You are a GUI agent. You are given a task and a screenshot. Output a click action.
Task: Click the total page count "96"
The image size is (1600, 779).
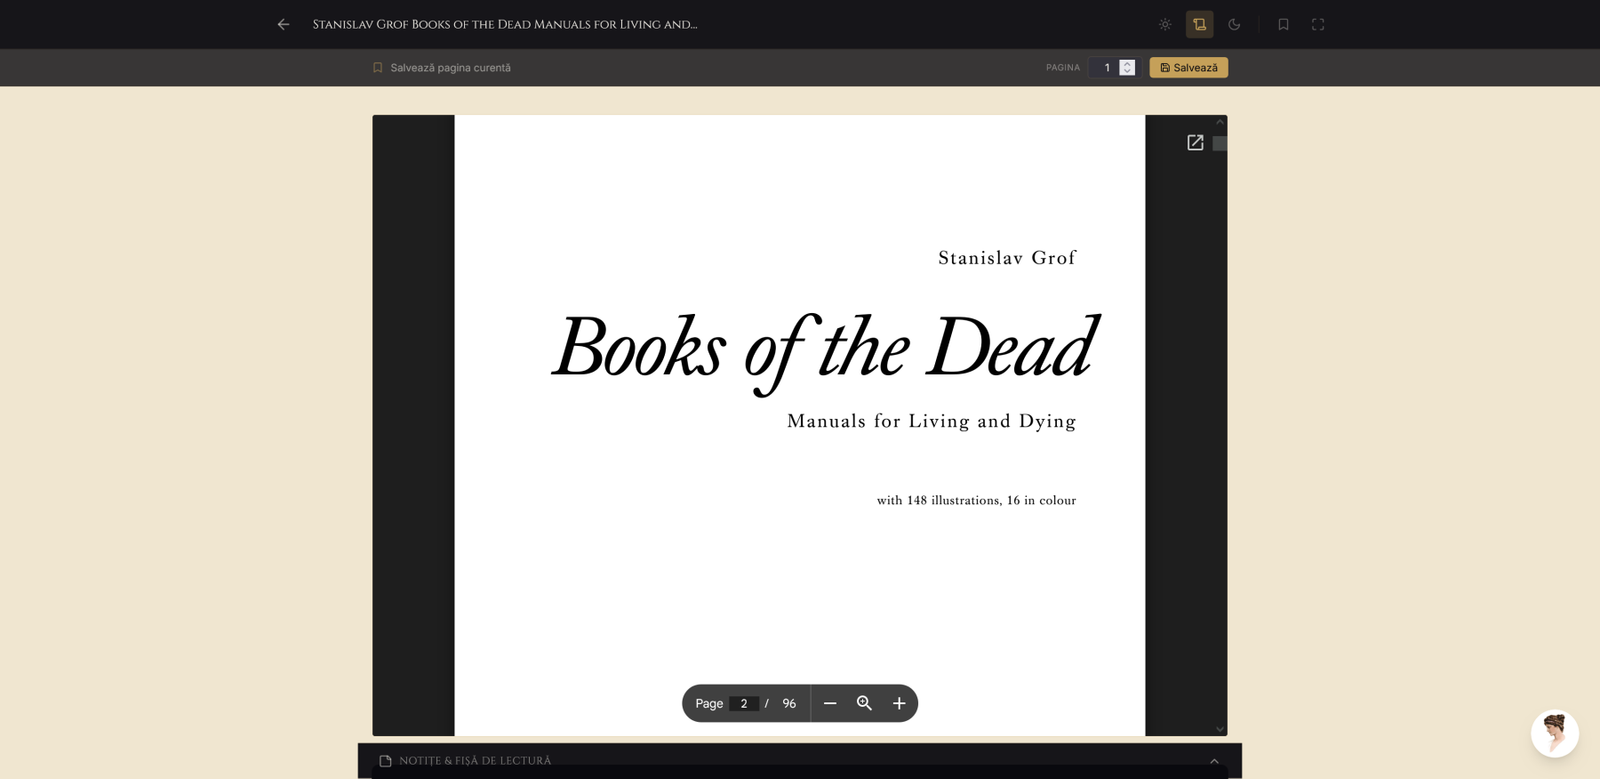pos(789,704)
